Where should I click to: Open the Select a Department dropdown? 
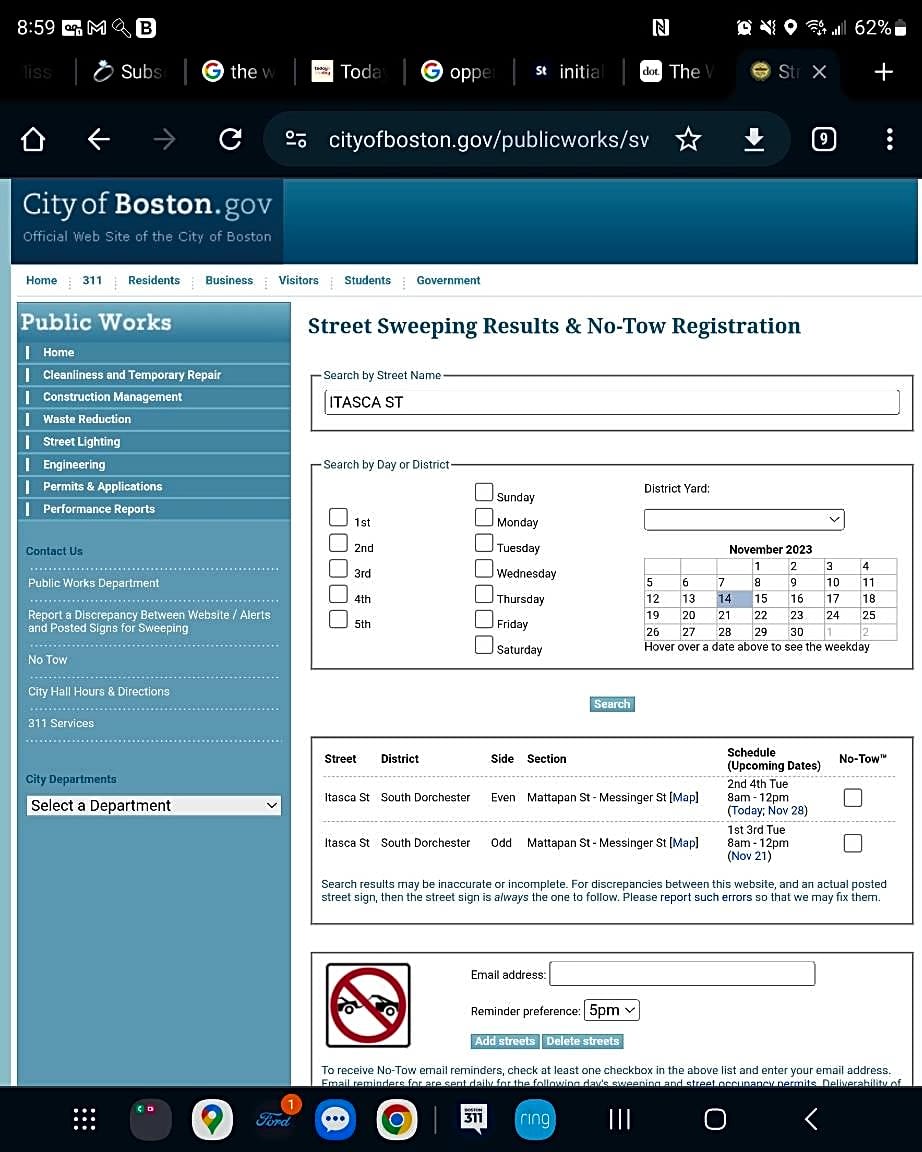(x=154, y=805)
